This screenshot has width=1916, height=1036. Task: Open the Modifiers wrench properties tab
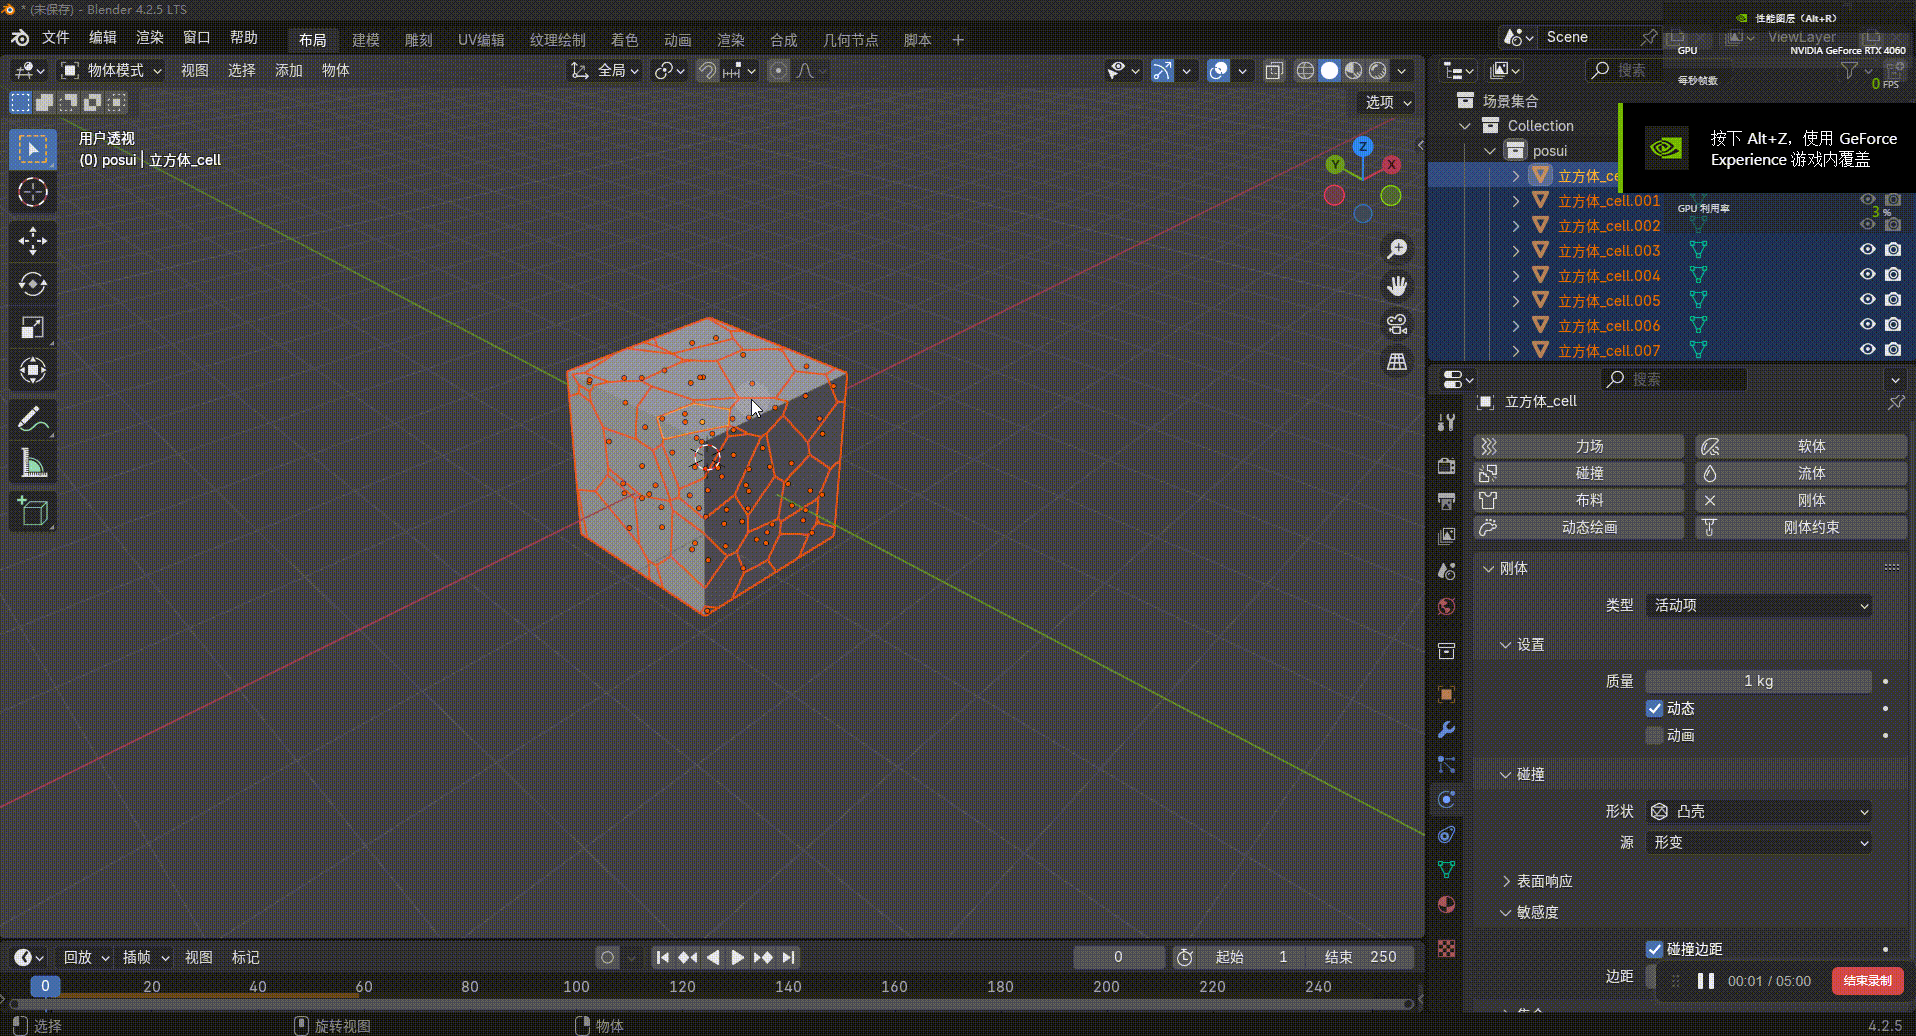[x=1446, y=730]
